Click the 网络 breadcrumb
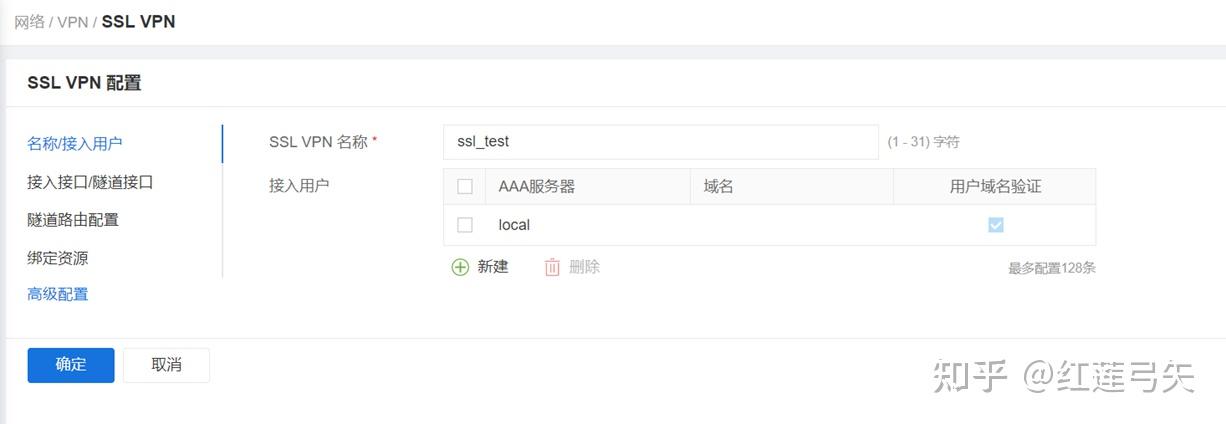Image resolution: width=1226 pixels, height=424 pixels. tap(29, 22)
